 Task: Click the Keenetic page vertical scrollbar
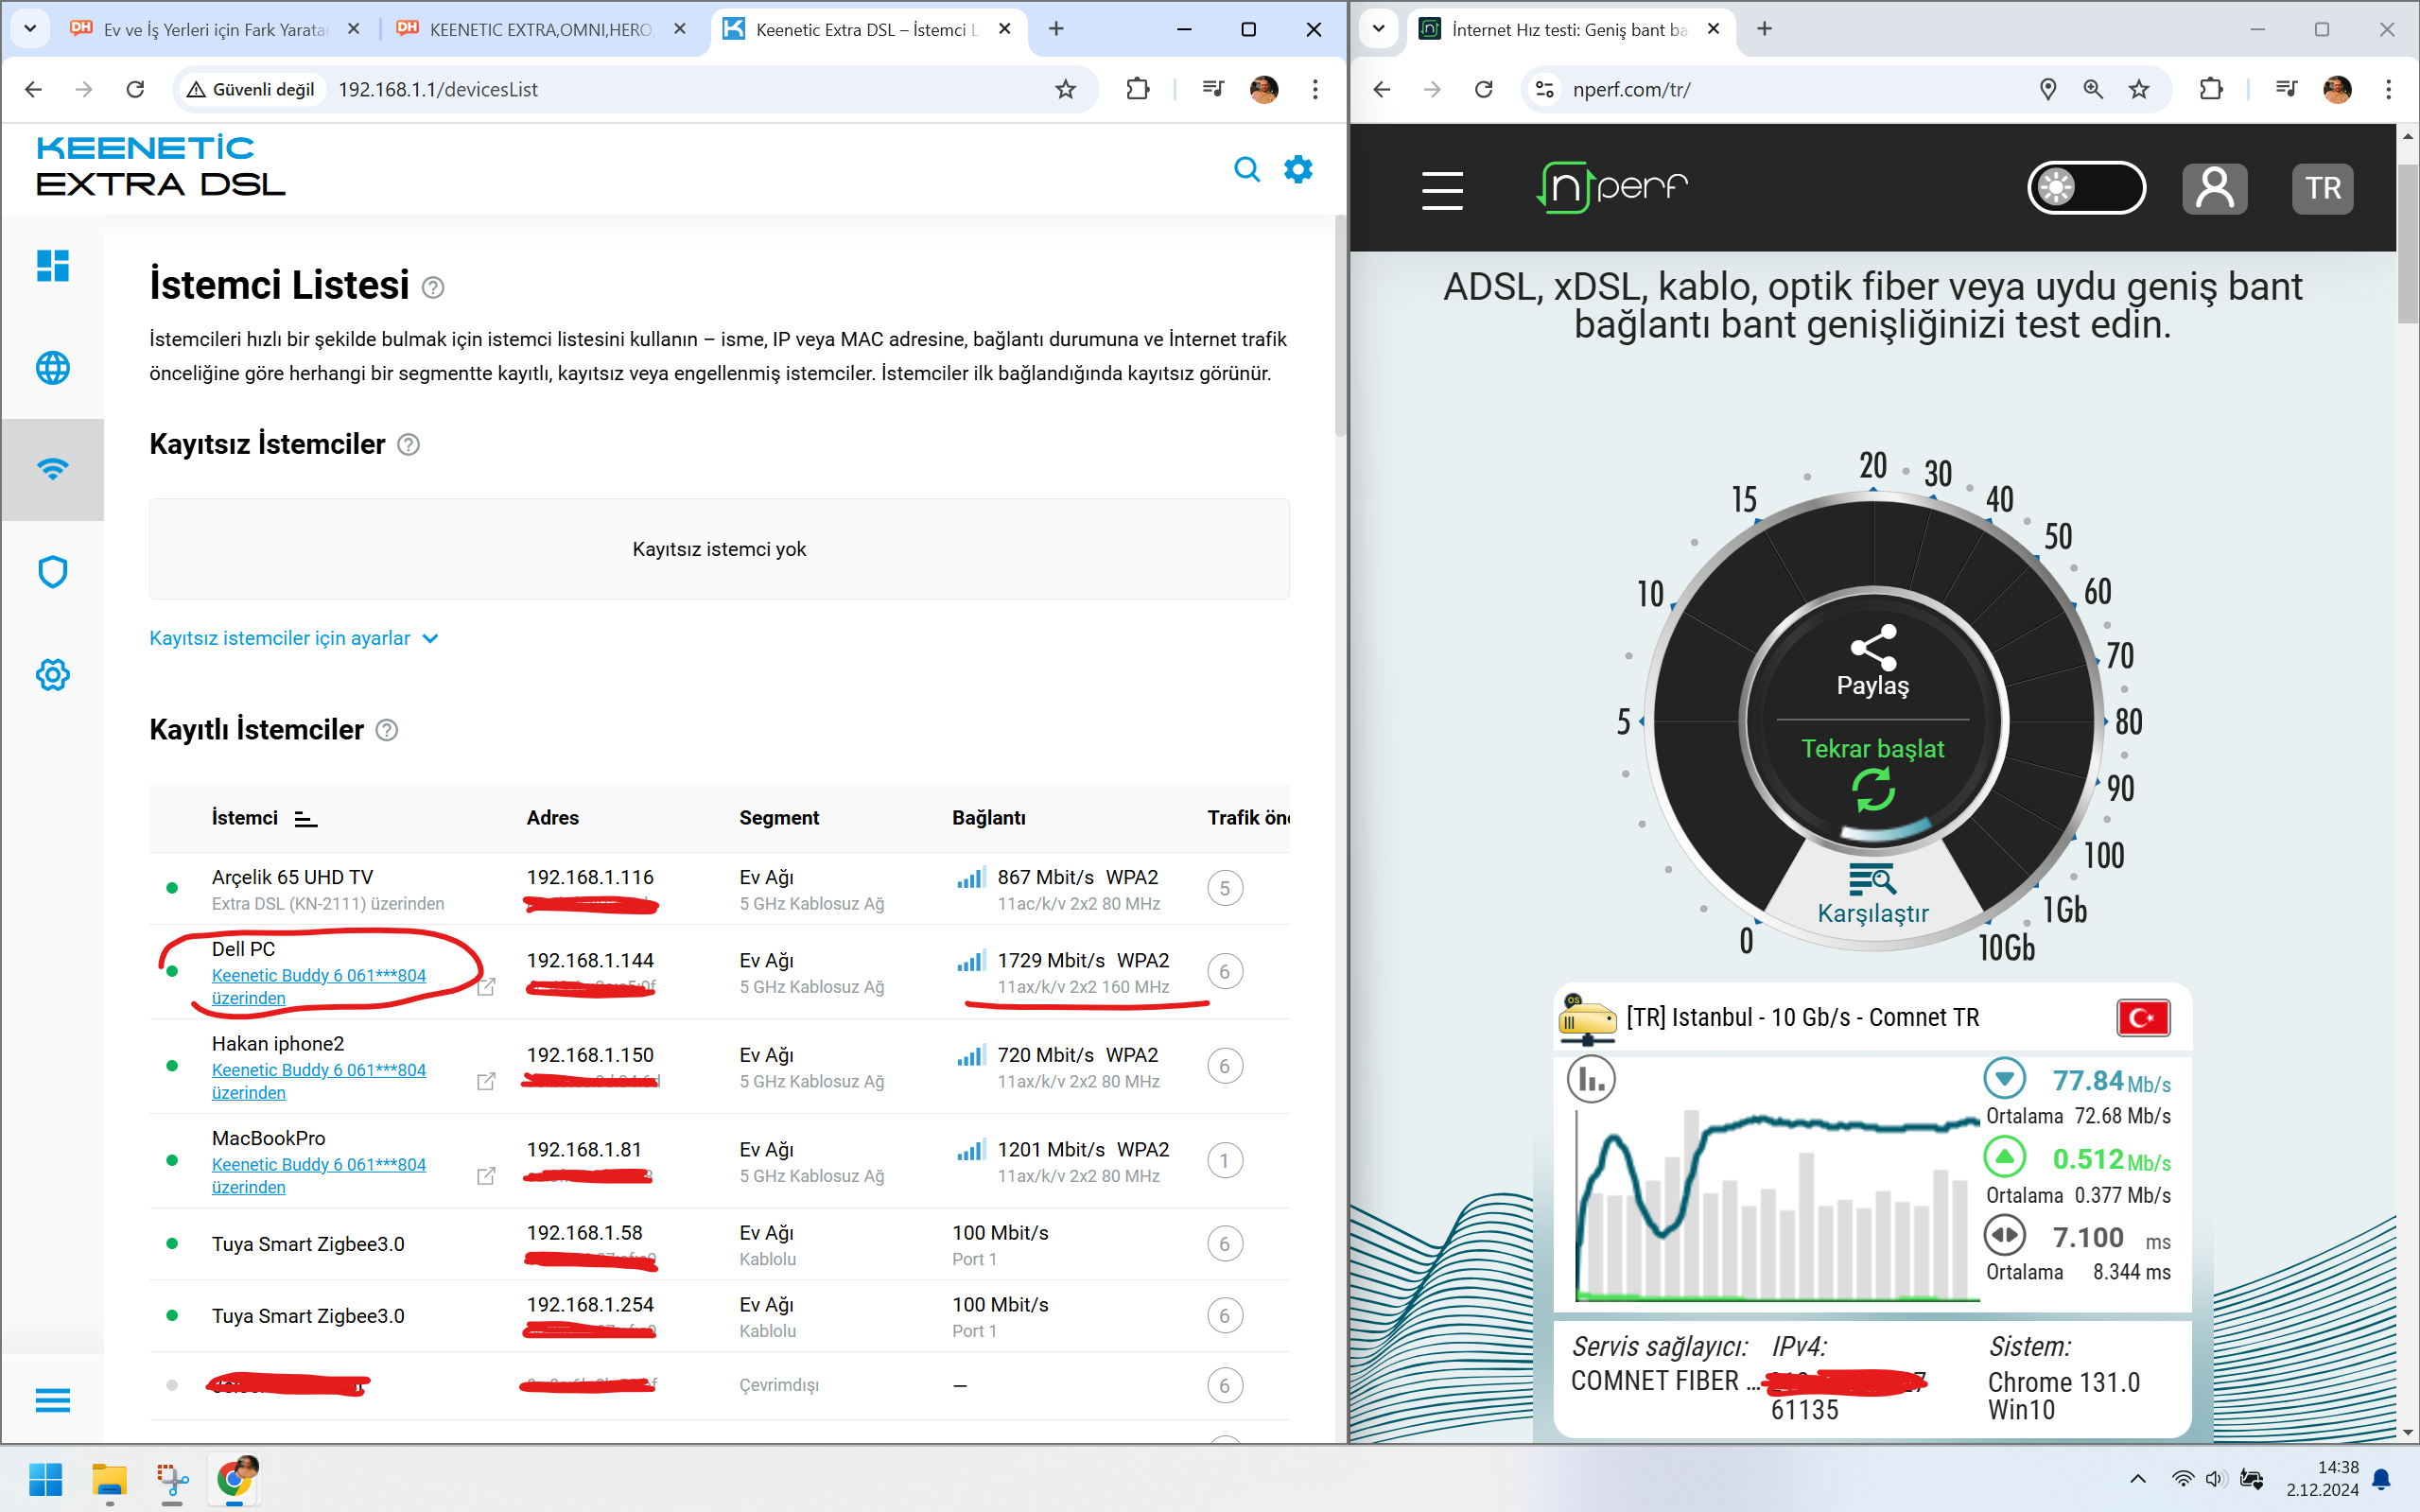[x=1340, y=326]
